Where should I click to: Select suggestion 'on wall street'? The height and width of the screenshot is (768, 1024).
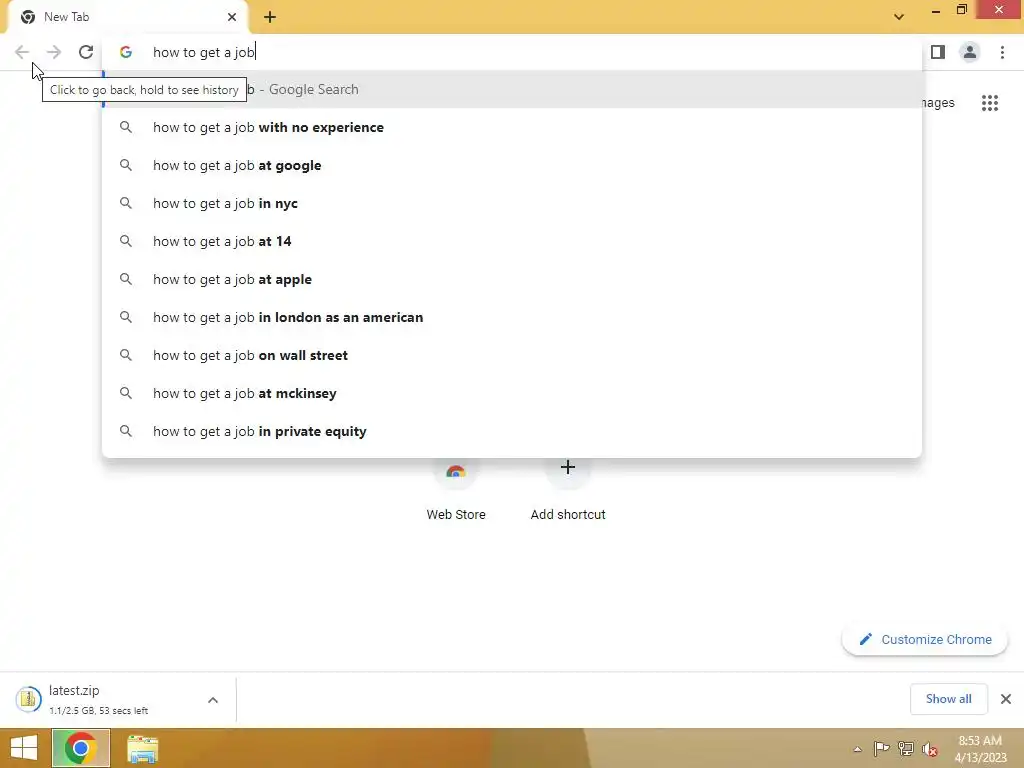[512, 355]
